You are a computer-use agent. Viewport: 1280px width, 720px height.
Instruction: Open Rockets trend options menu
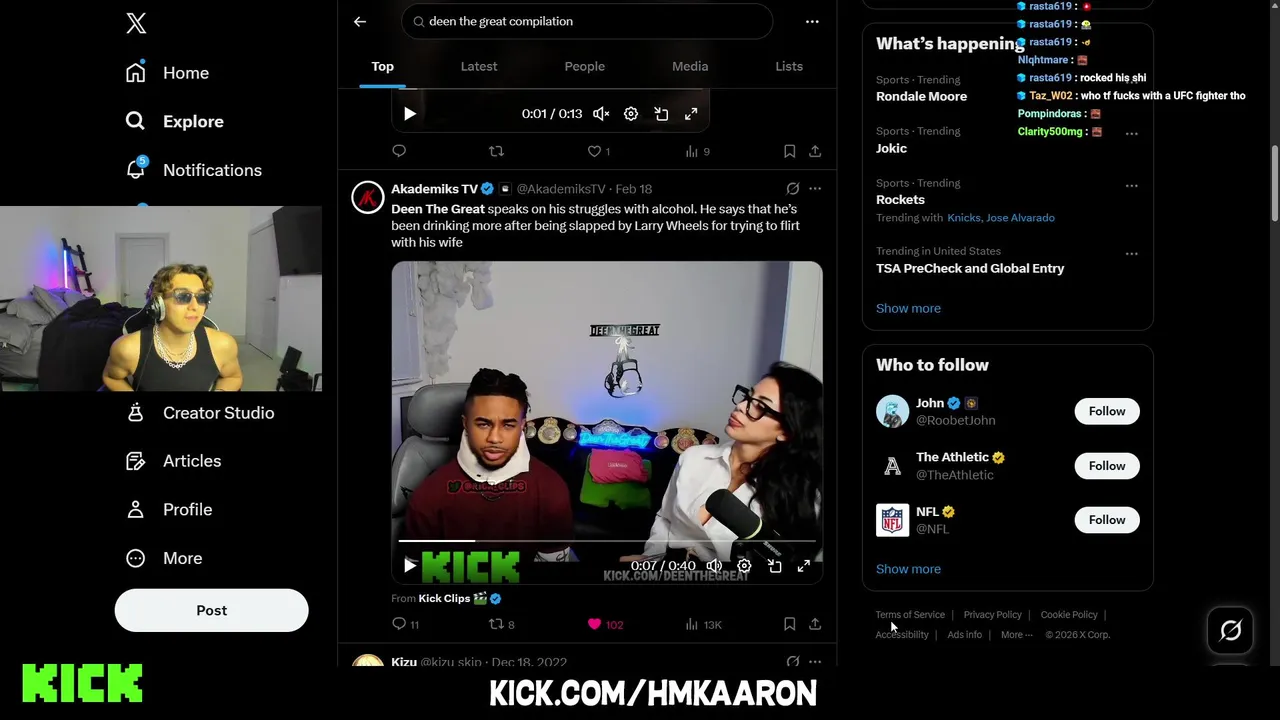coord(1131,185)
